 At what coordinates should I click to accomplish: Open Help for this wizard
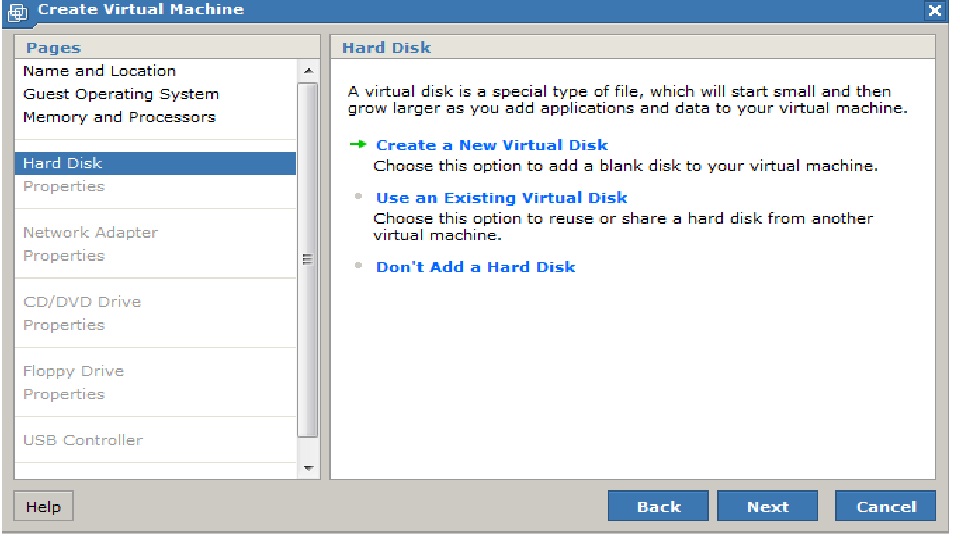click(43, 507)
